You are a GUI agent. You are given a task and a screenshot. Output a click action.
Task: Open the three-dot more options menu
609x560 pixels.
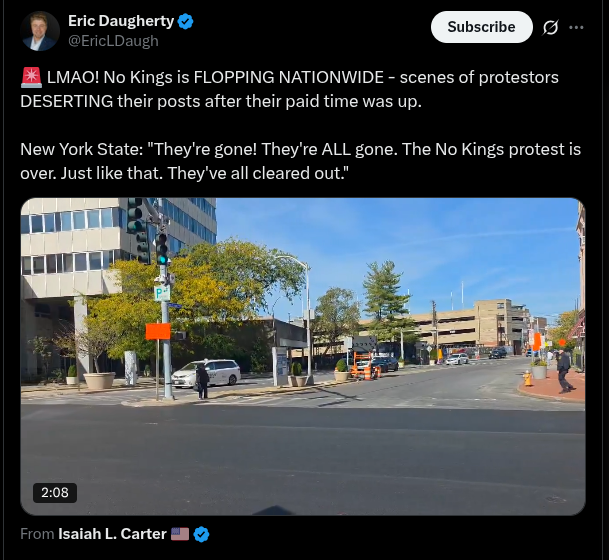(x=576, y=27)
